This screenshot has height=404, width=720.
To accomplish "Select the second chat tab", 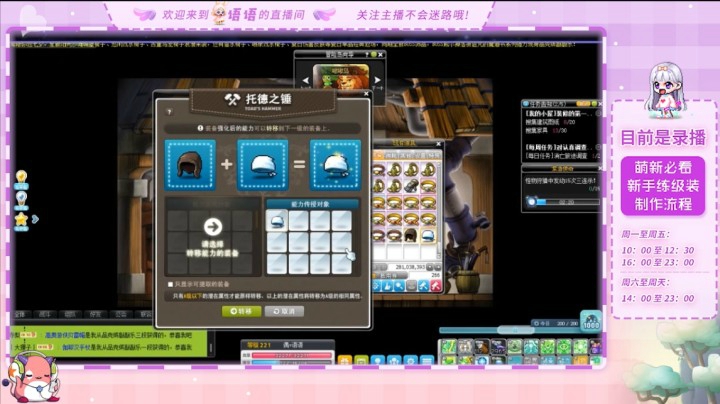I will pos(45,314).
